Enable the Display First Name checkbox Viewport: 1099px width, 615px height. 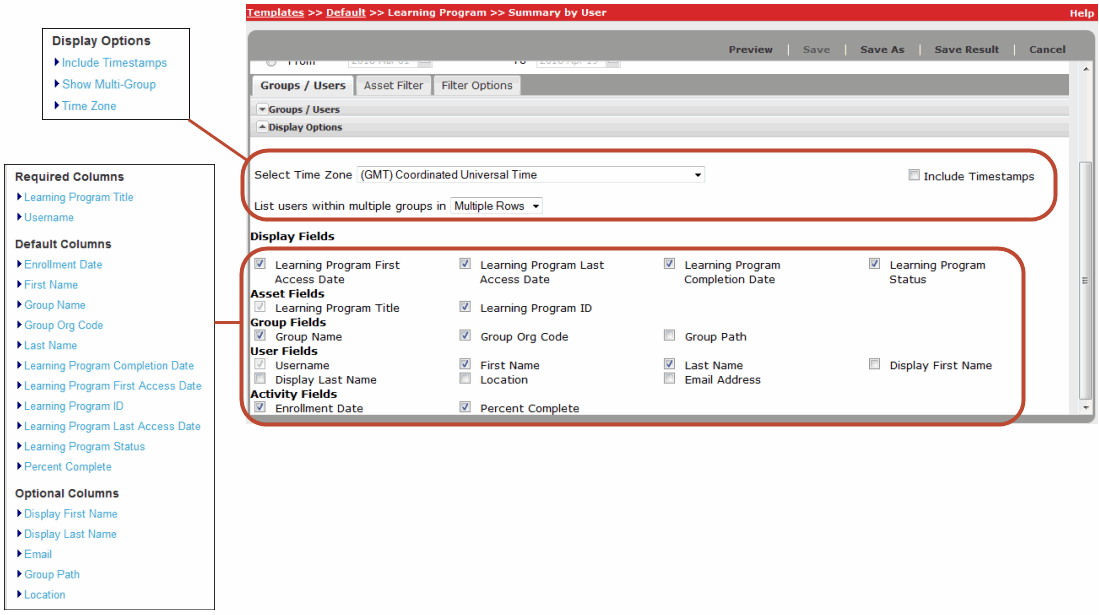[x=875, y=364]
